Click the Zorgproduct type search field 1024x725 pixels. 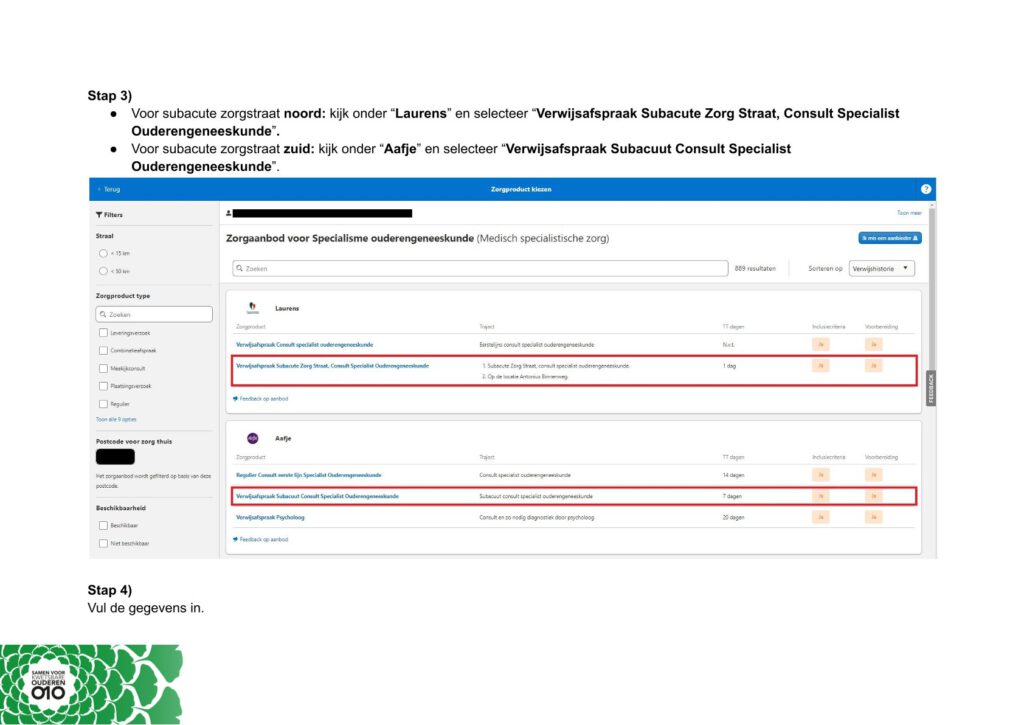click(154, 314)
